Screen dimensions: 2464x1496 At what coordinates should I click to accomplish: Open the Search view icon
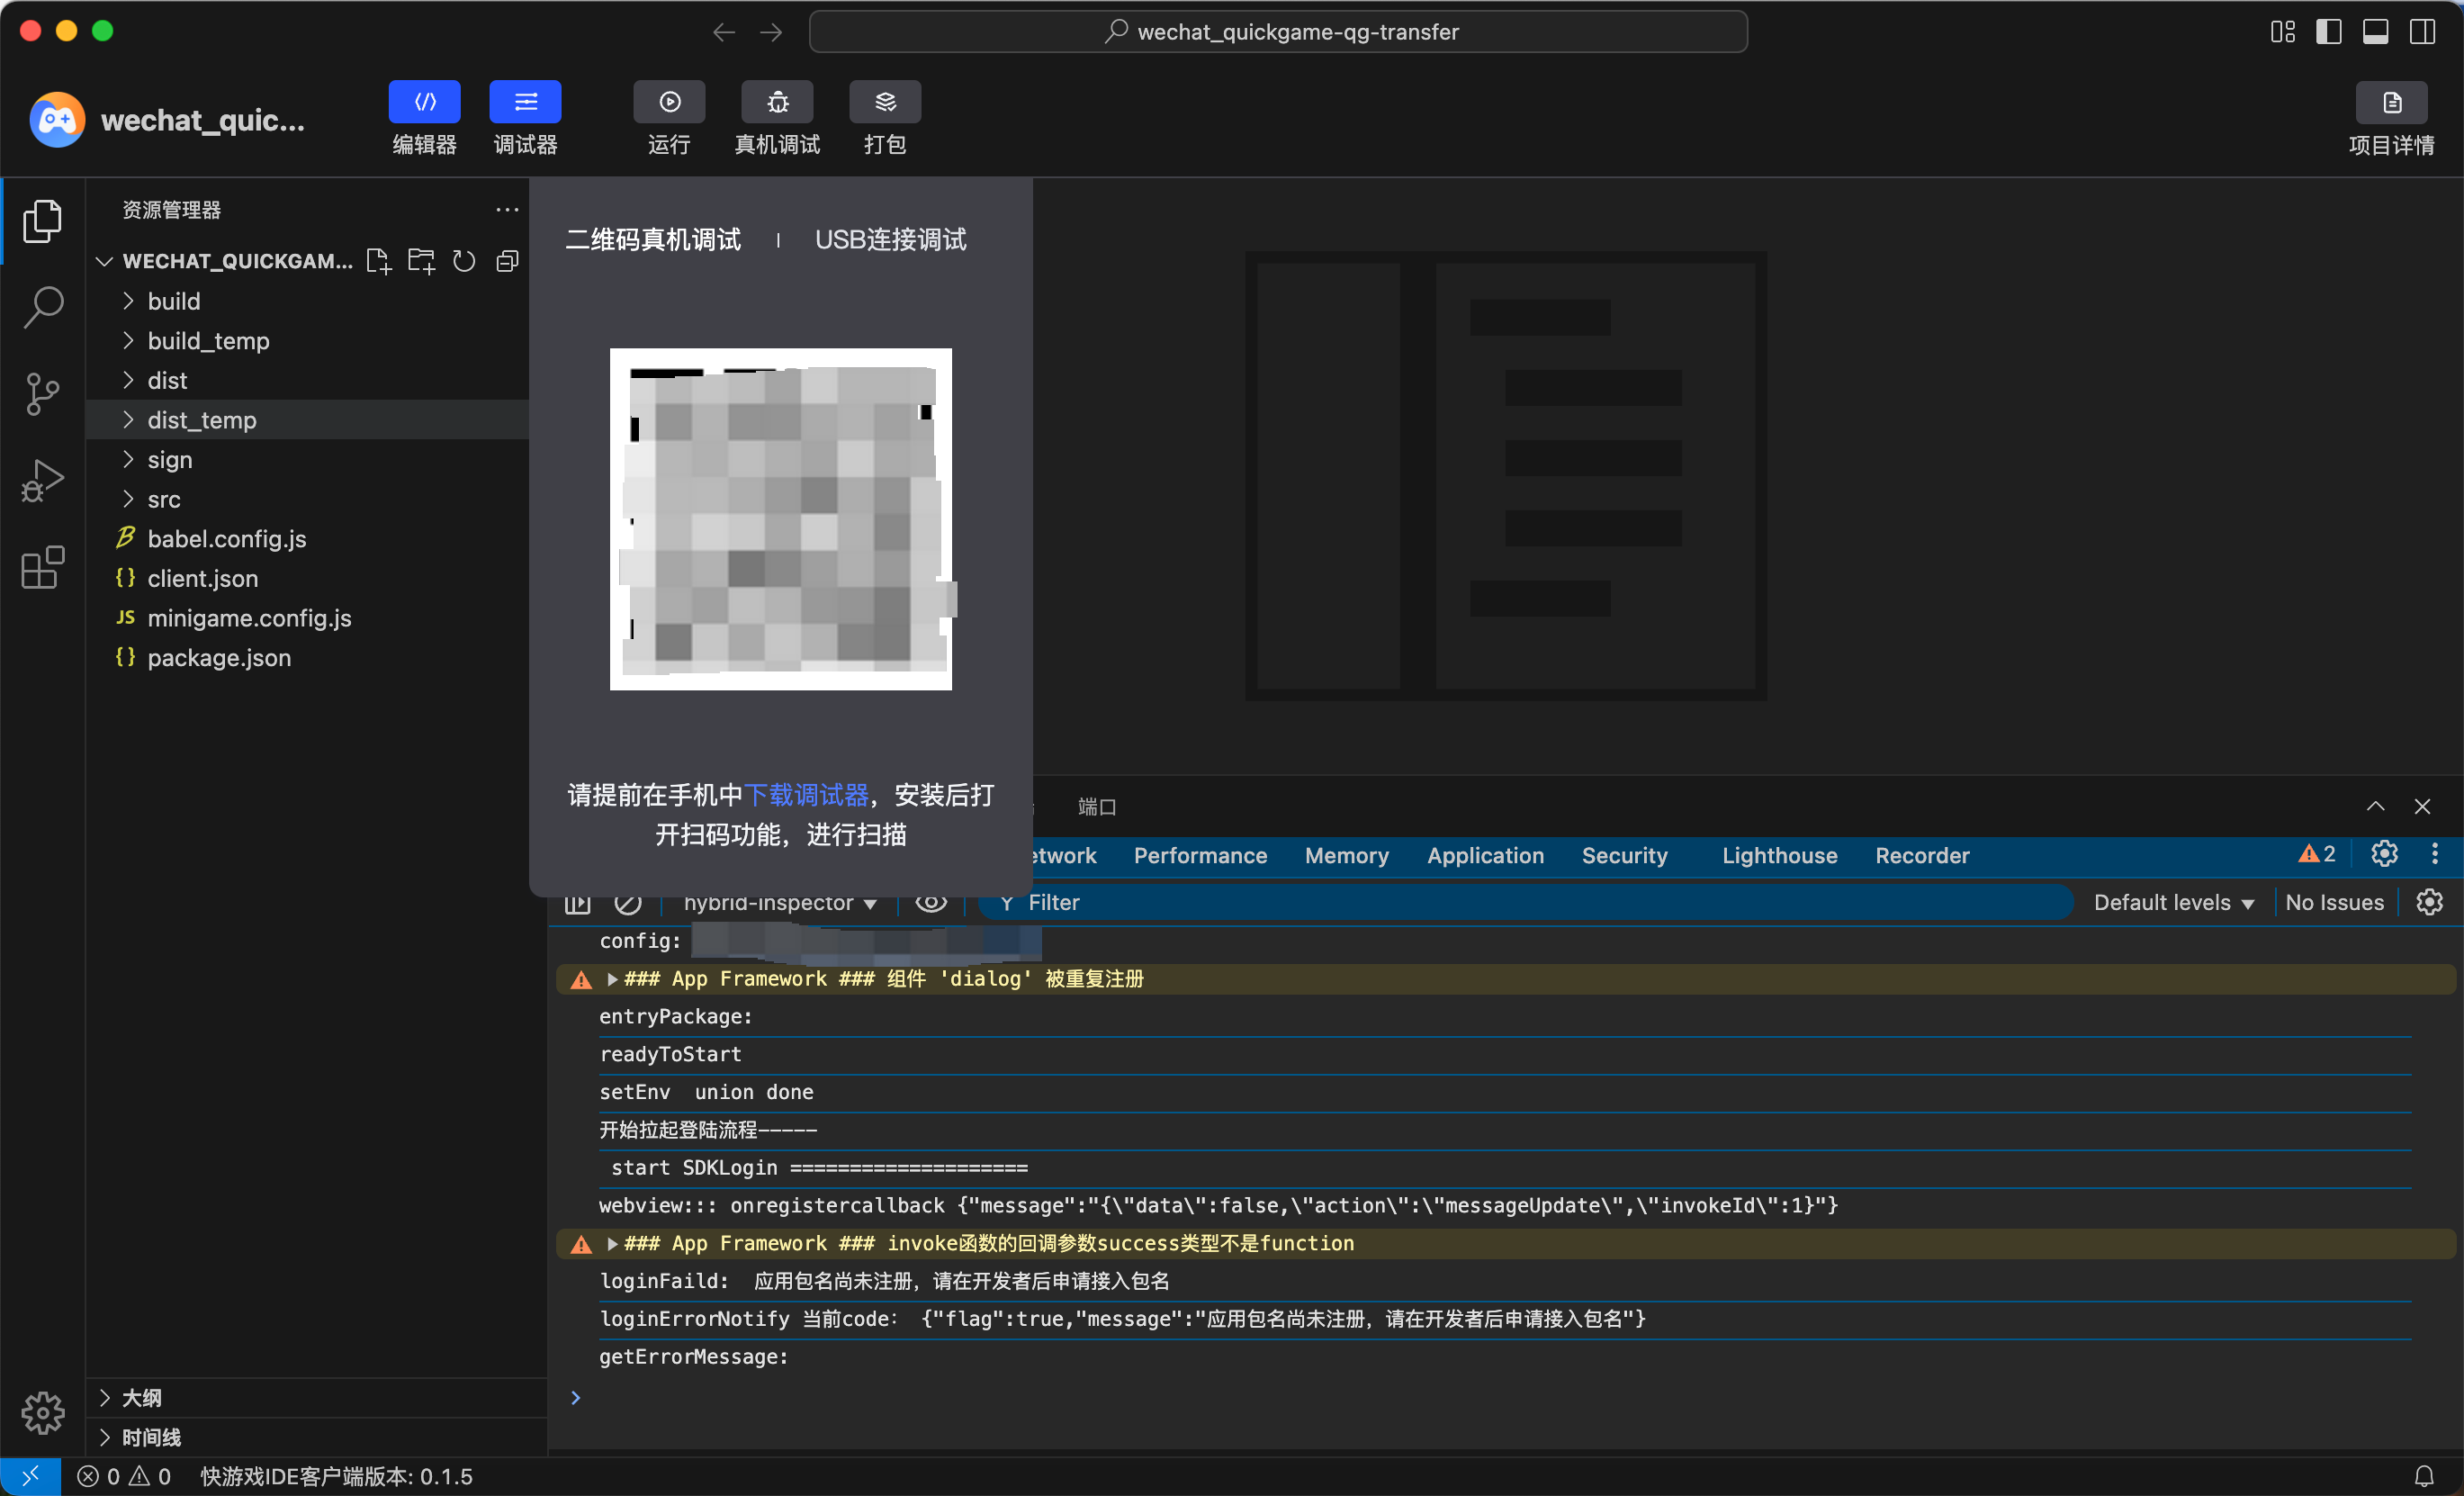tap(42, 307)
